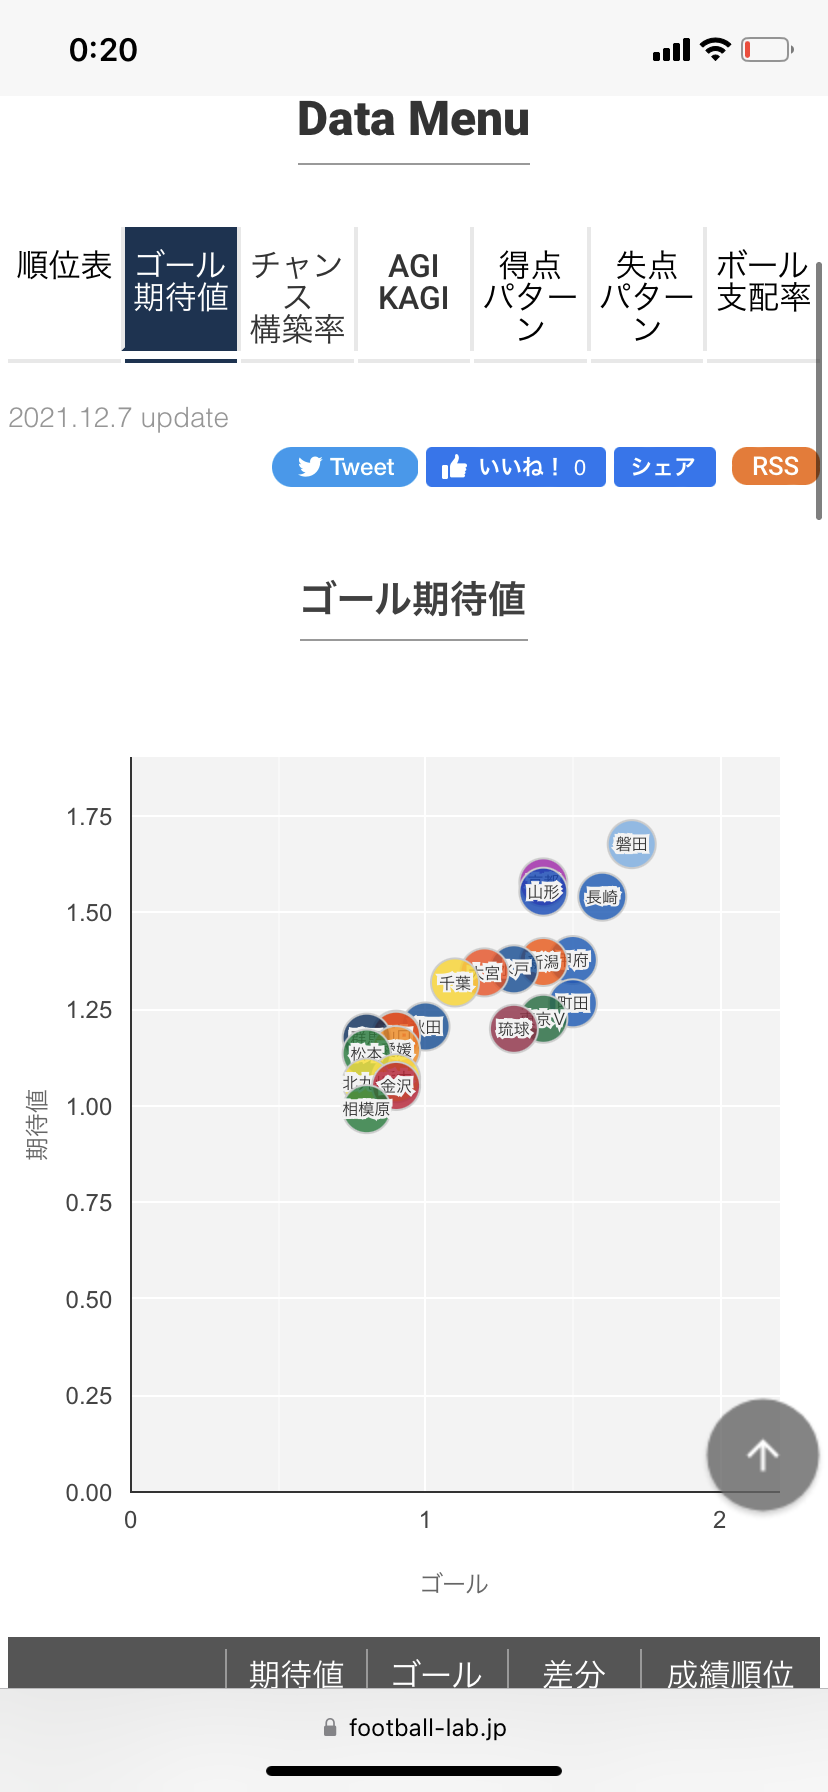The width and height of the screenshot is (828, 1792).
Task: Click the Twitter bird Tweet button
Action: click(x=345, y=467)
